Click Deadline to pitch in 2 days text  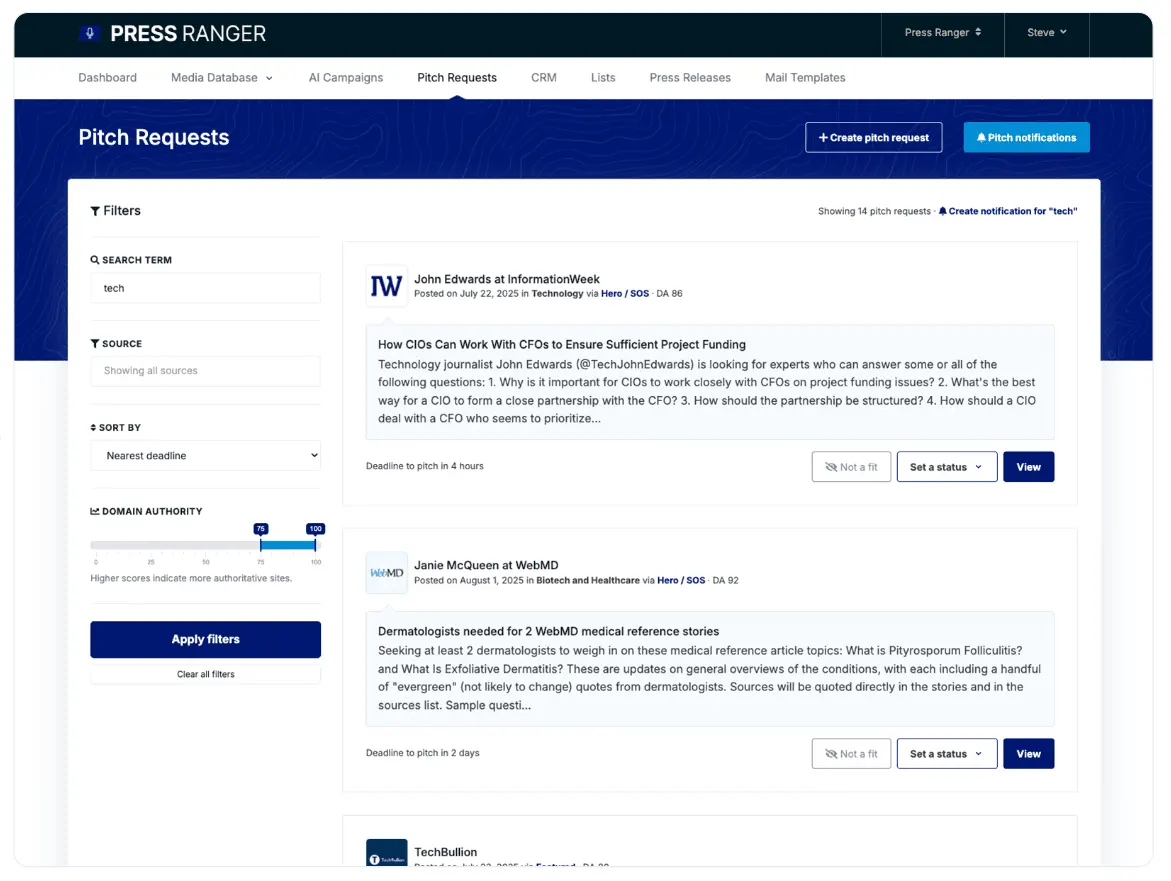423,753
